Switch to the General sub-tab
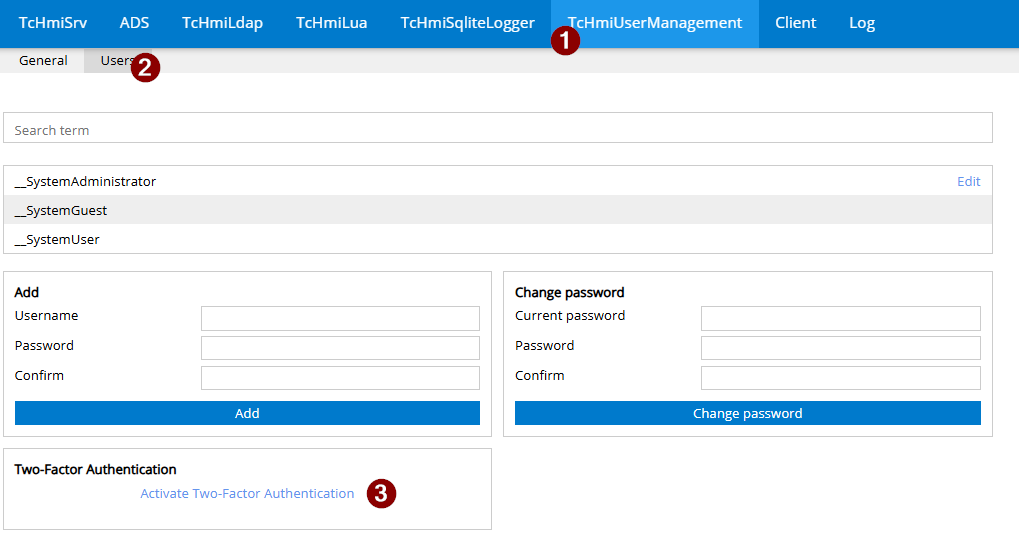 pyautogui.click(x=43, y=60)
